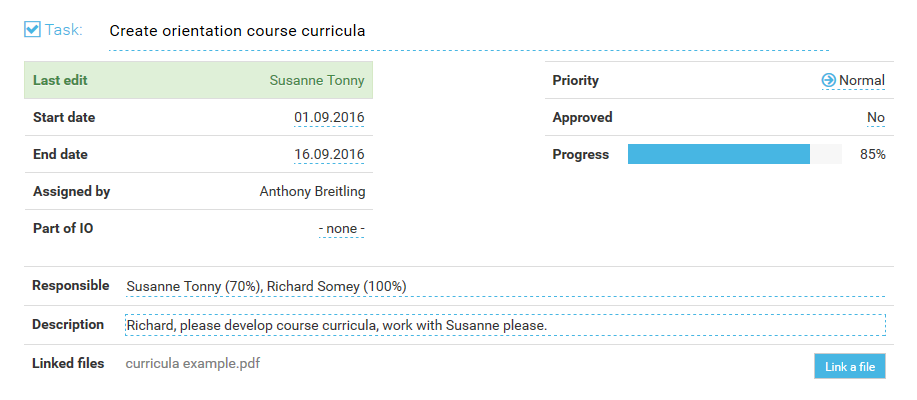
Task: Click the Link a file button
Action: tap(850, 367)
